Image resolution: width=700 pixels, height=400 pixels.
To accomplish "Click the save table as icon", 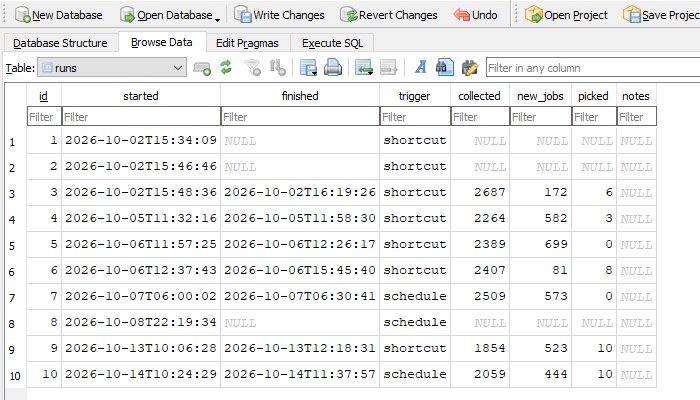I will [308, 68].
